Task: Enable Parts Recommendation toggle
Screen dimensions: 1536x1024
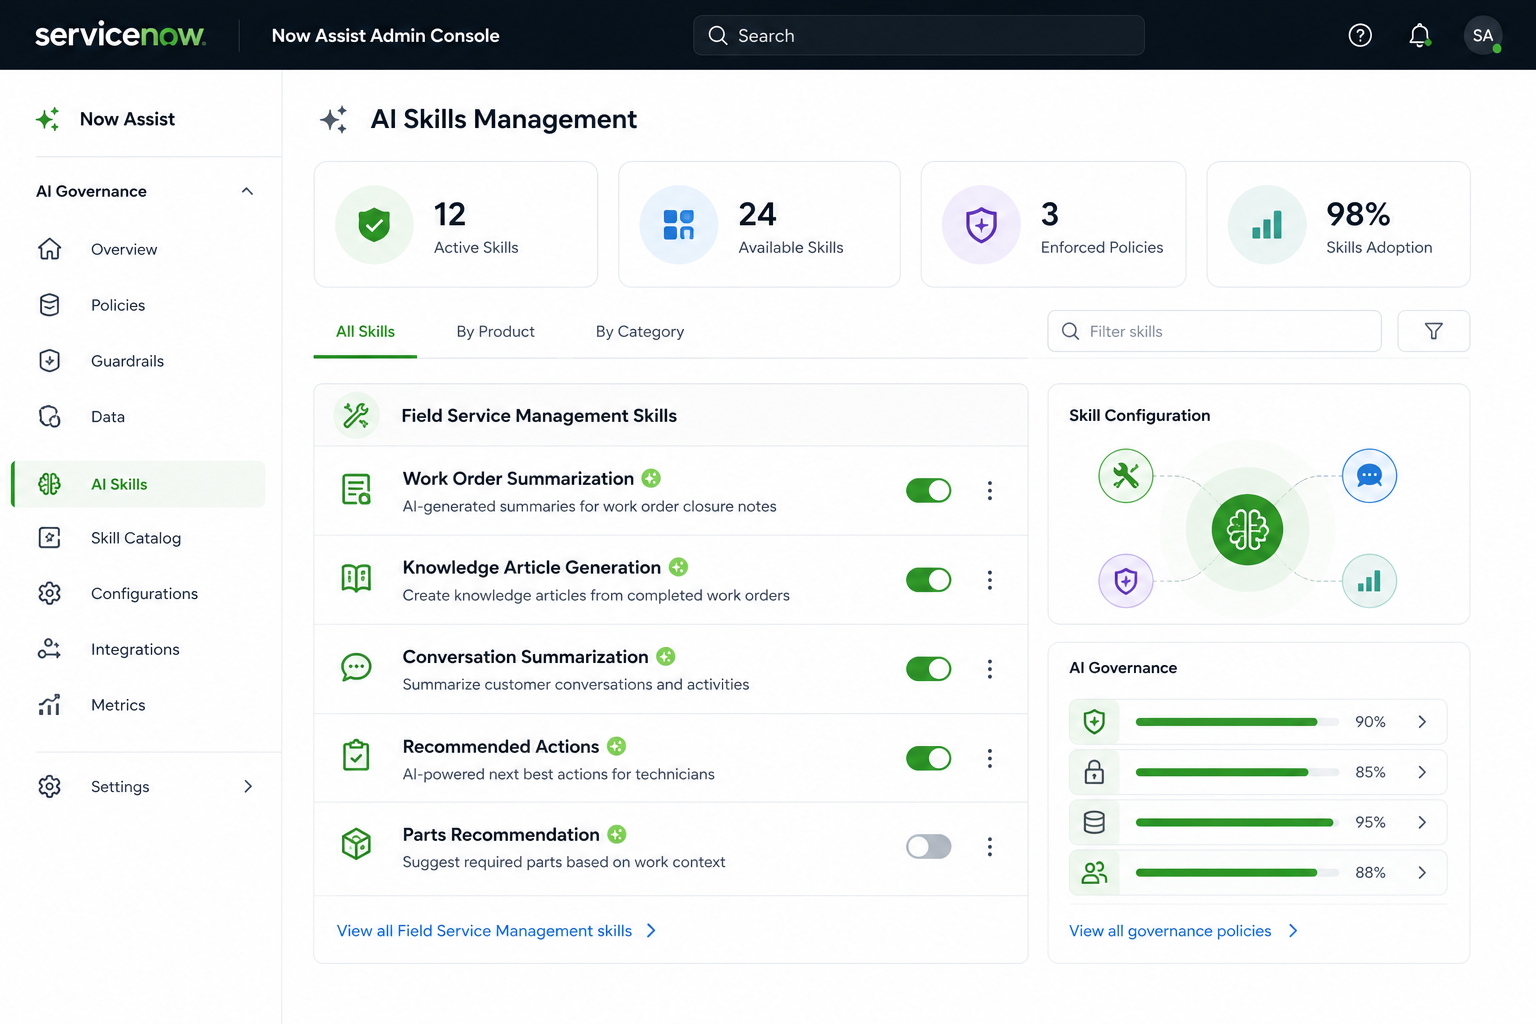Action: 928,847
